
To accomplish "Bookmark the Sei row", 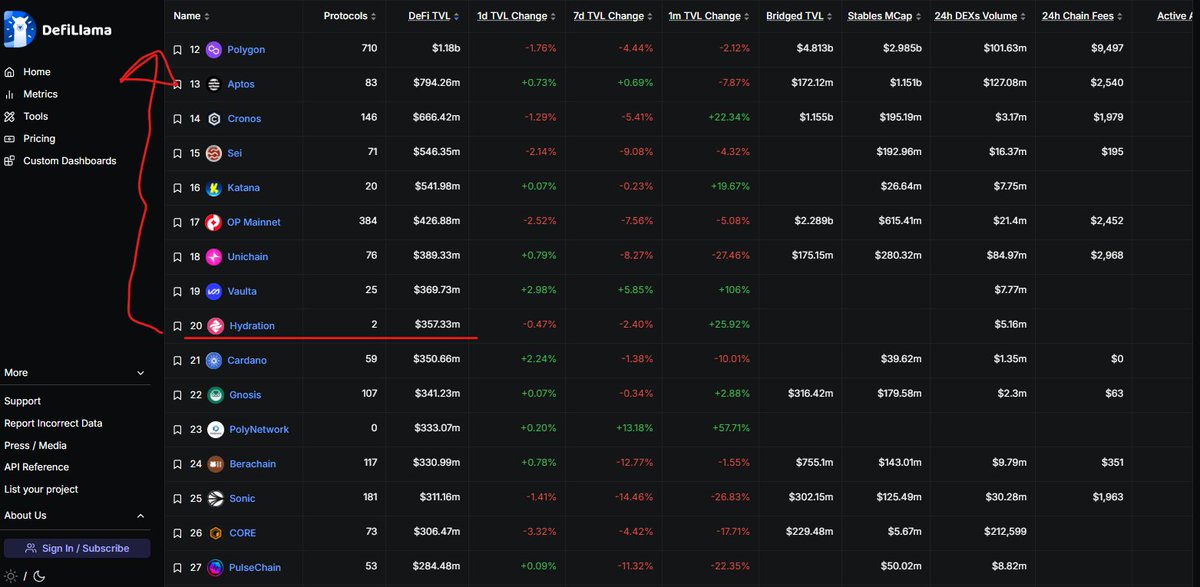I will click(x=177, y=153).
